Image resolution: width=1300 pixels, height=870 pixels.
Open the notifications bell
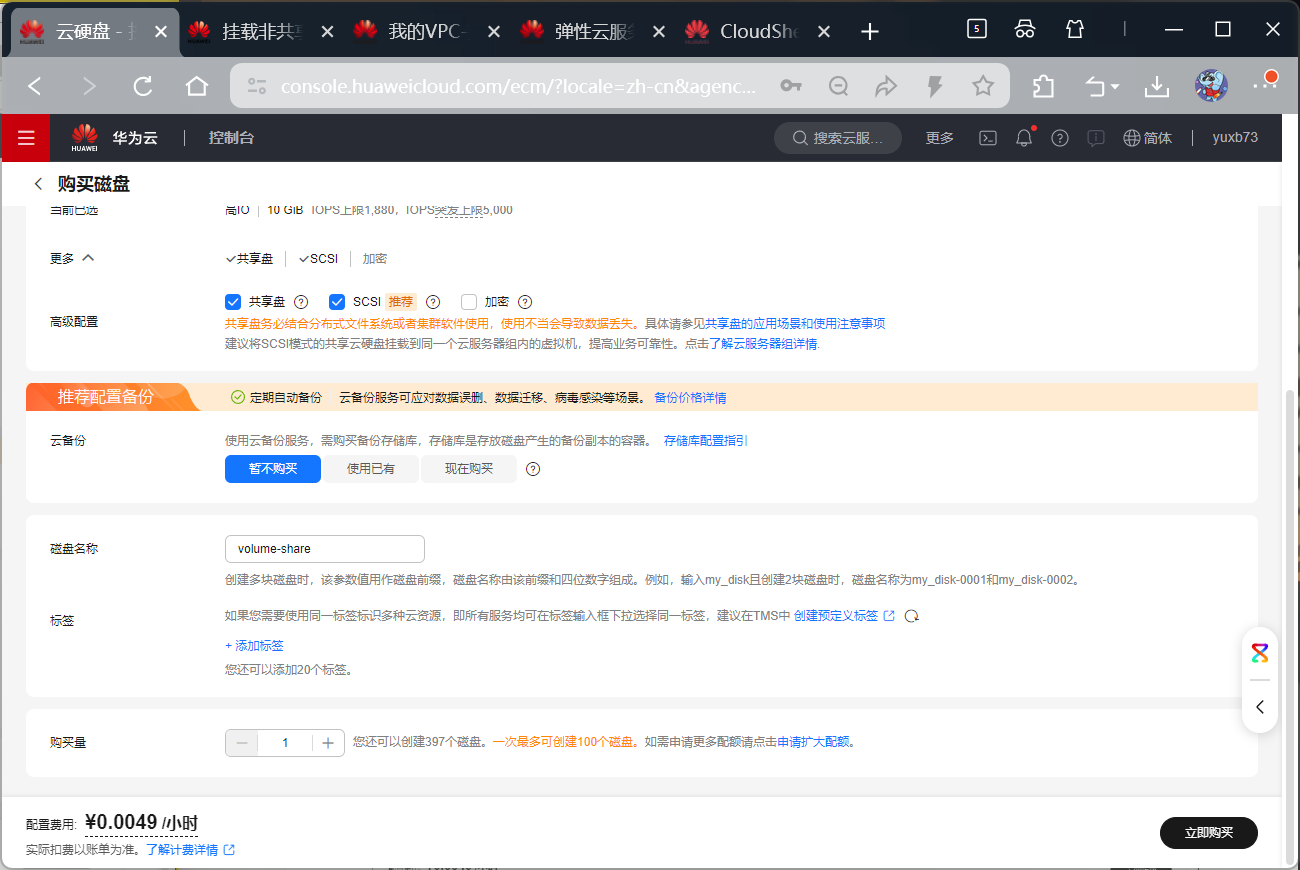(x=1024, y=138)
